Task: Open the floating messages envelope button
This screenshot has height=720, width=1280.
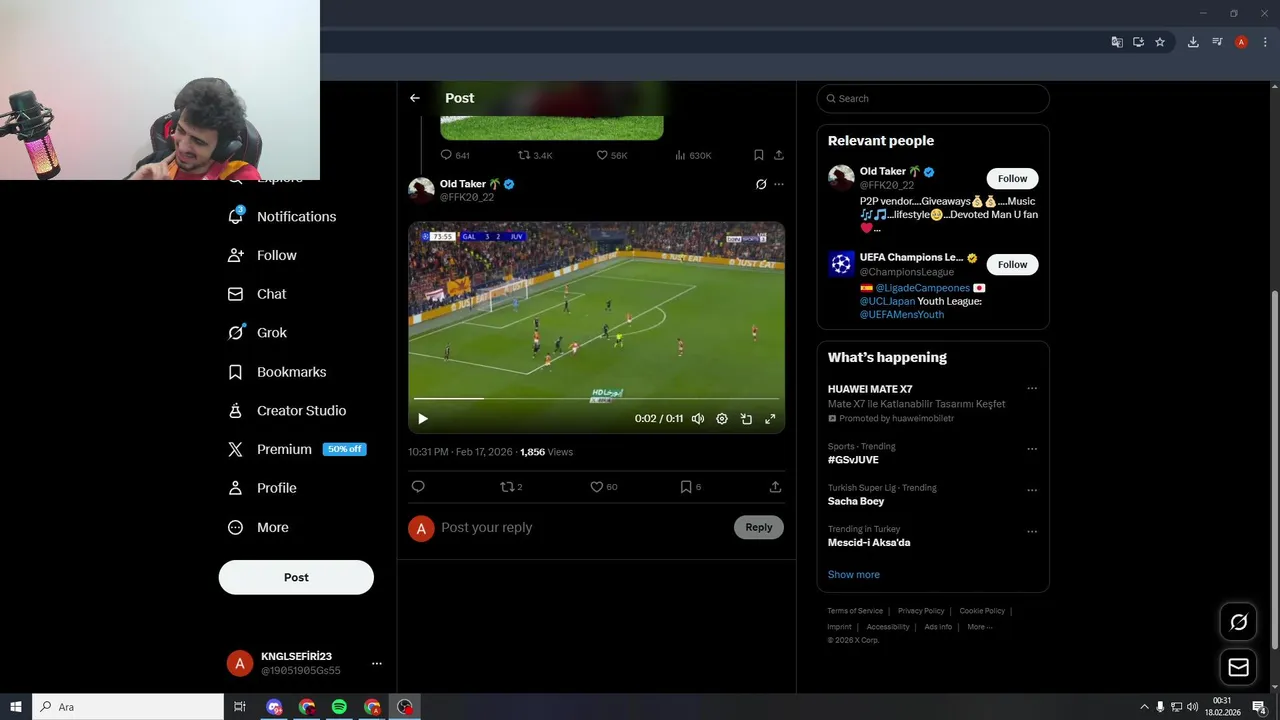Action: (x=1238, y=667)
